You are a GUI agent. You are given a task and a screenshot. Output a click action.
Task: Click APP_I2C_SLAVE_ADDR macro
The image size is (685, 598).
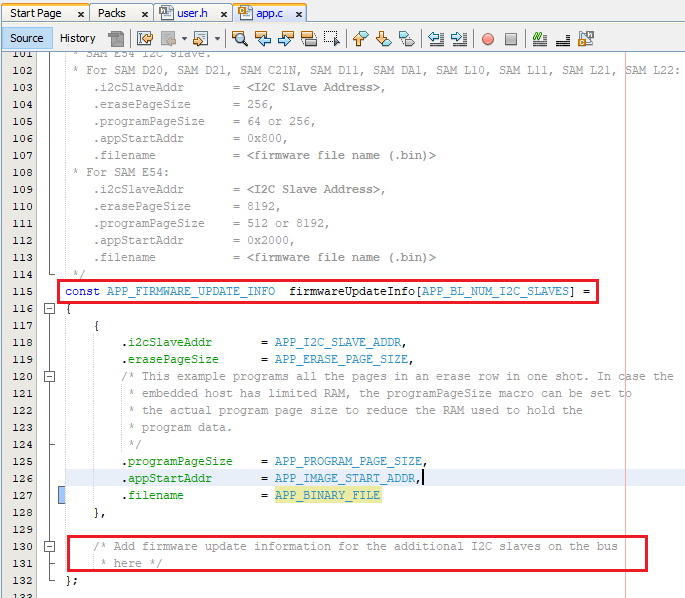(x=338, y=342)
